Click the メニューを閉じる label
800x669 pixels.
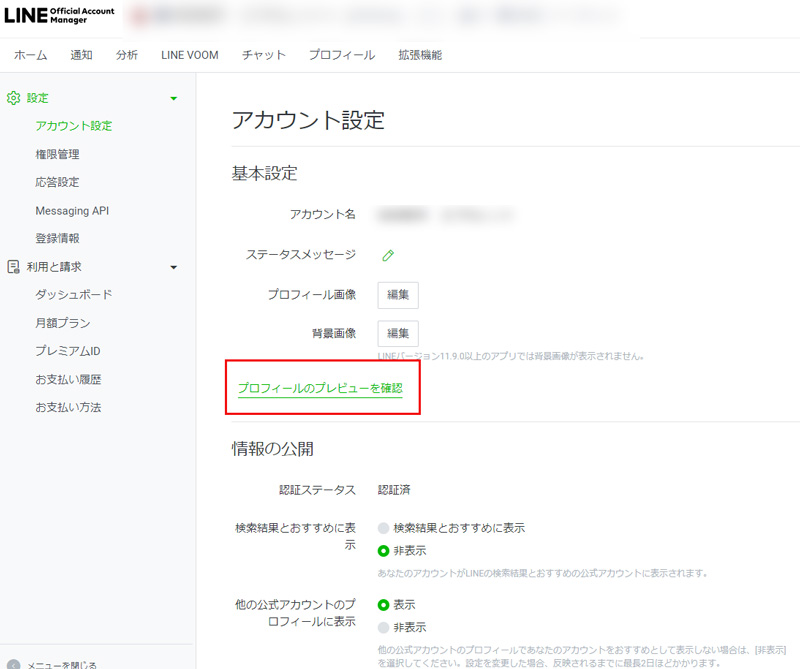(x=62, y=665)
